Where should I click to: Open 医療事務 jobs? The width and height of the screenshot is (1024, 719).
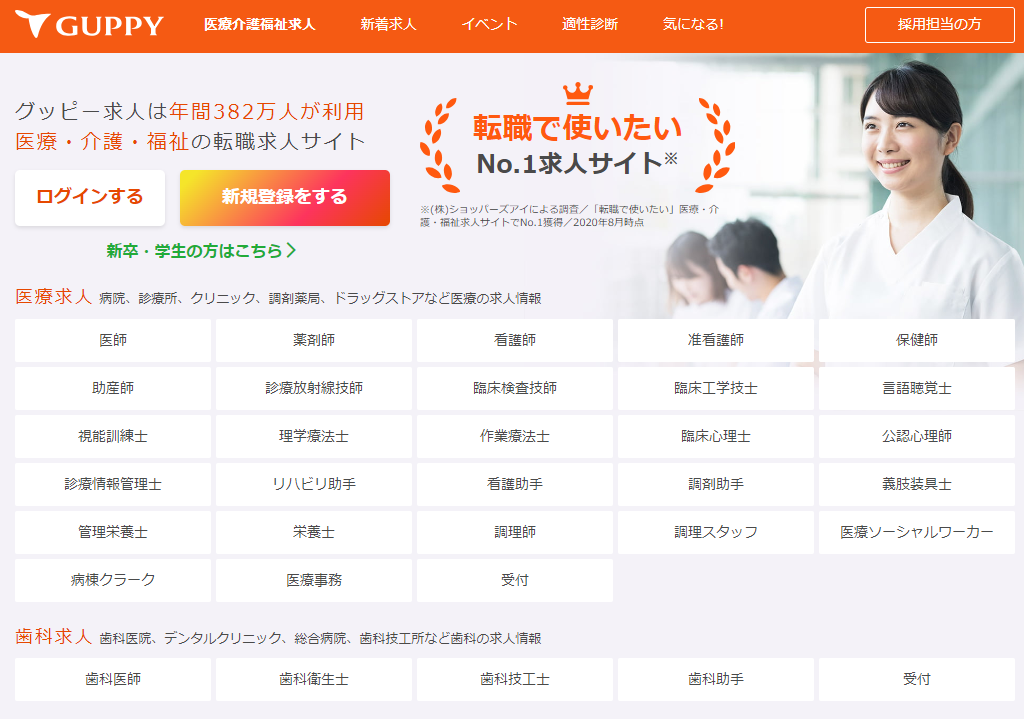314,581
